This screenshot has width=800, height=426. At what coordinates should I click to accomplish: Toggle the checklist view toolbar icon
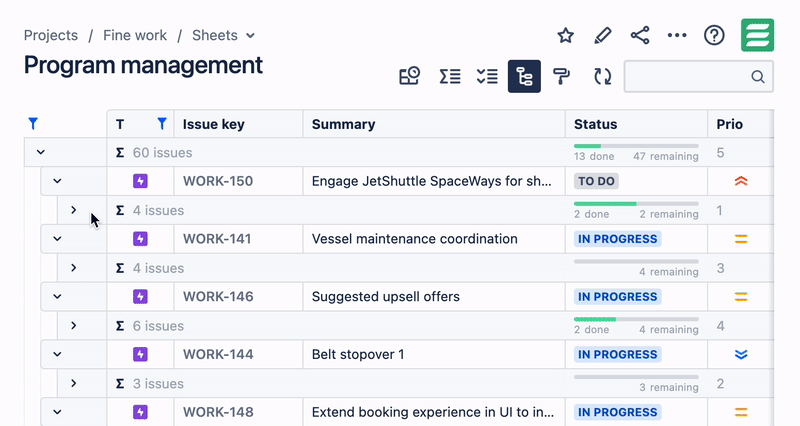487,76
